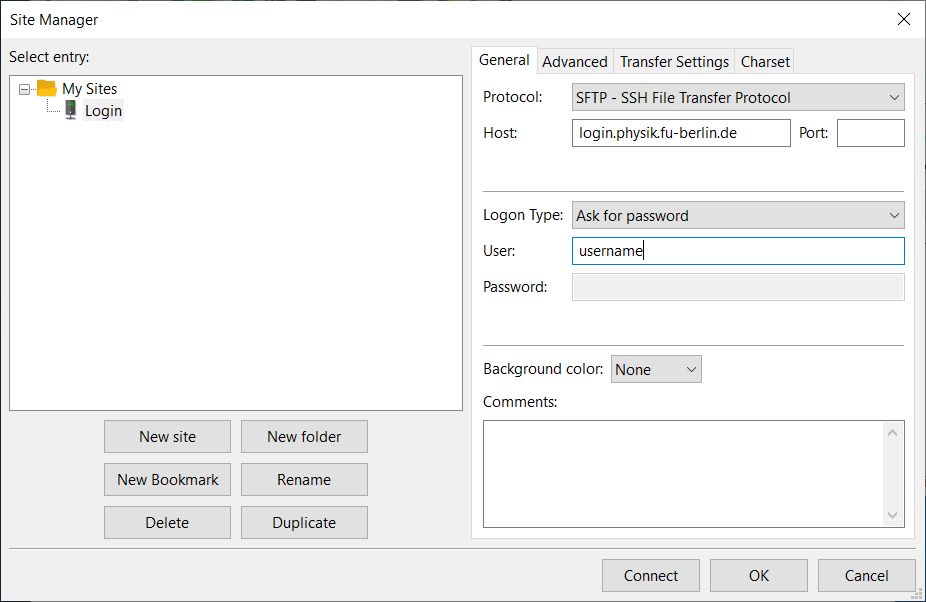This screenshot has height=602, width=926.
Task: Click the Cancel button
Action: [x=866, y=575]
